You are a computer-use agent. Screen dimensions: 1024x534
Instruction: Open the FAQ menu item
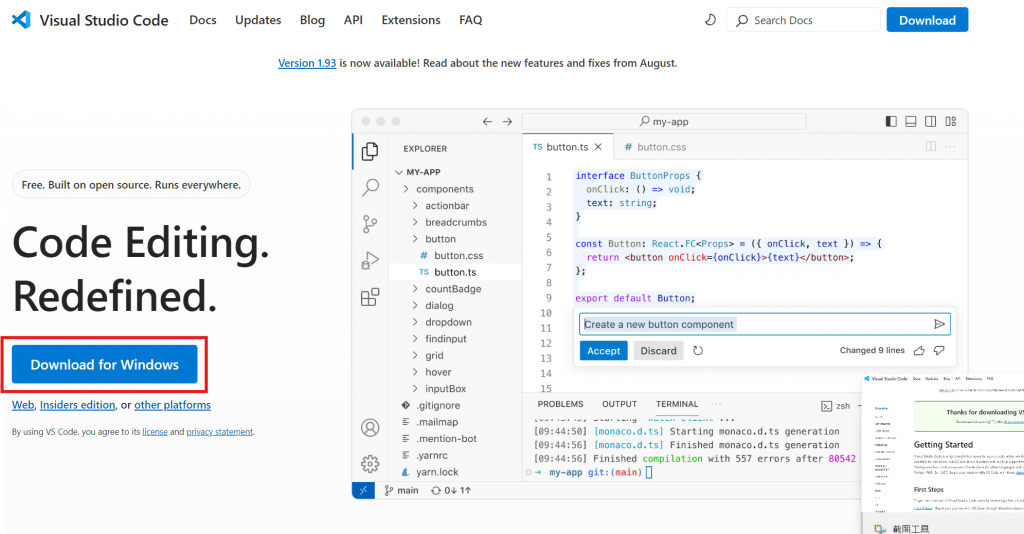[470, 20]
